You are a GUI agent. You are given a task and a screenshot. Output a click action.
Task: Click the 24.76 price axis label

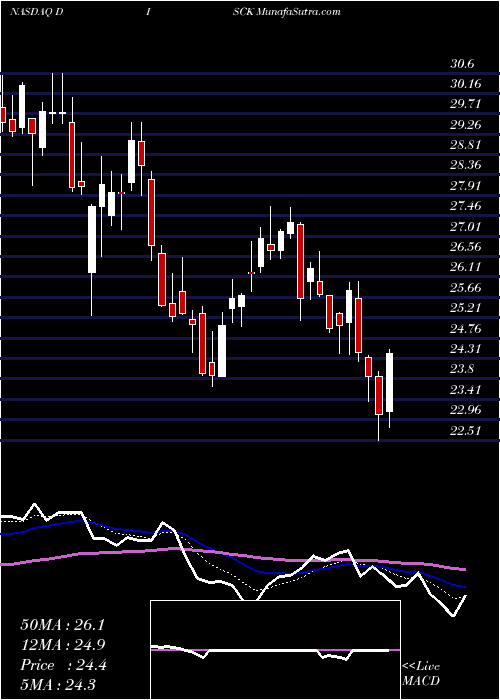(x=465, y=329)
